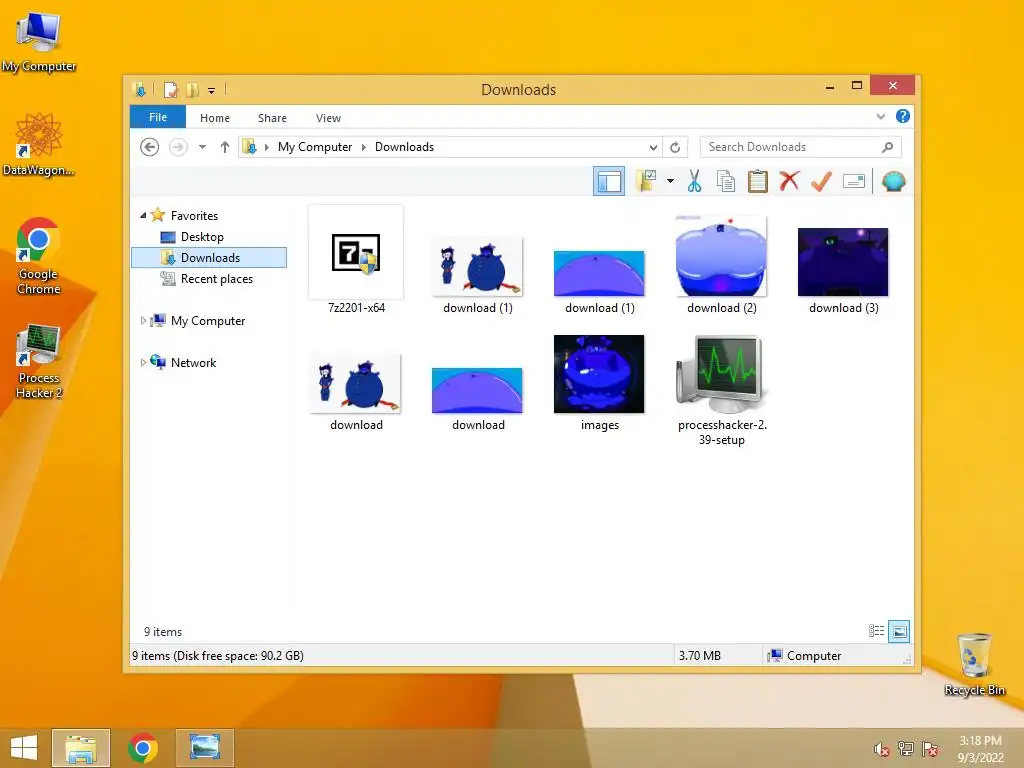Image resolution: width=1024 pixels, height=768 pixels.
Task: Click the Cut scissors icon
Action: click(694, 181)
